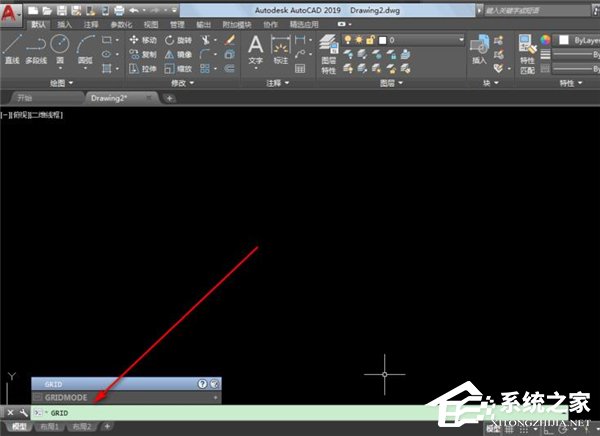Expand the Block (块) panel
The image size is (600, 436).
pyautogui.click(x=491, y=83)
